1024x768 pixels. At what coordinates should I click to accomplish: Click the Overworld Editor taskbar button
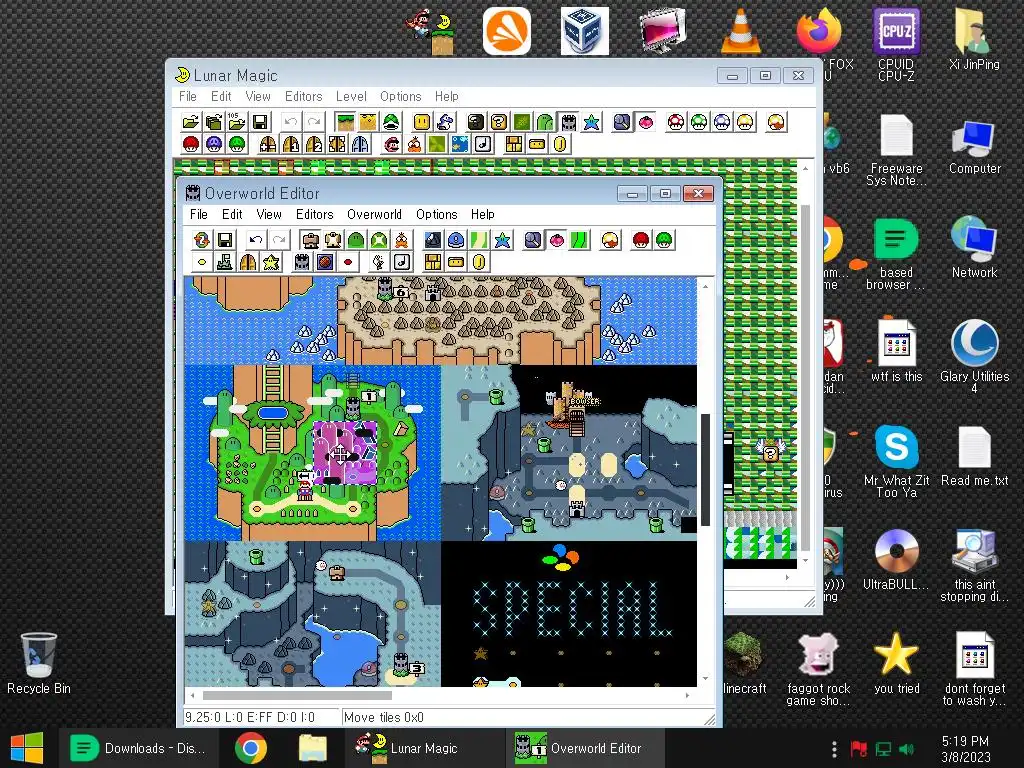(x=583, y=748)
